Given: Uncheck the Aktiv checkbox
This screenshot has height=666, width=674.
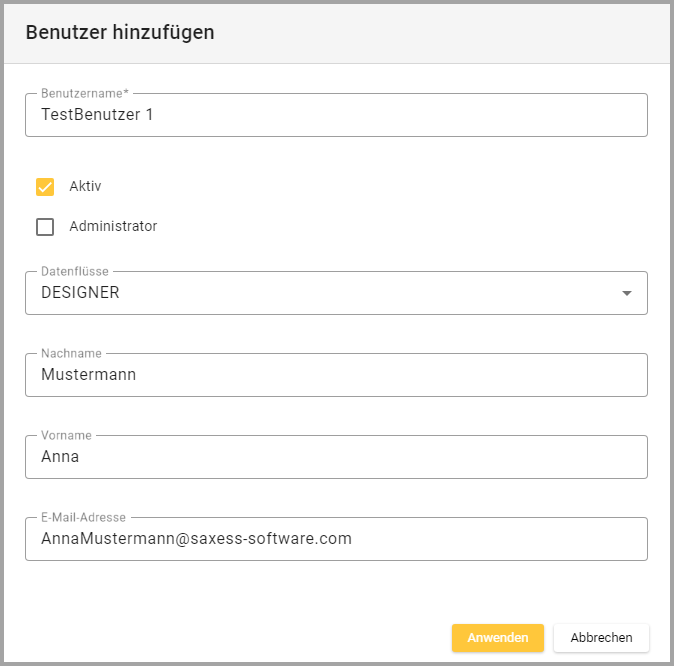Looking at the screenshot, I should (x=45, y=187).
